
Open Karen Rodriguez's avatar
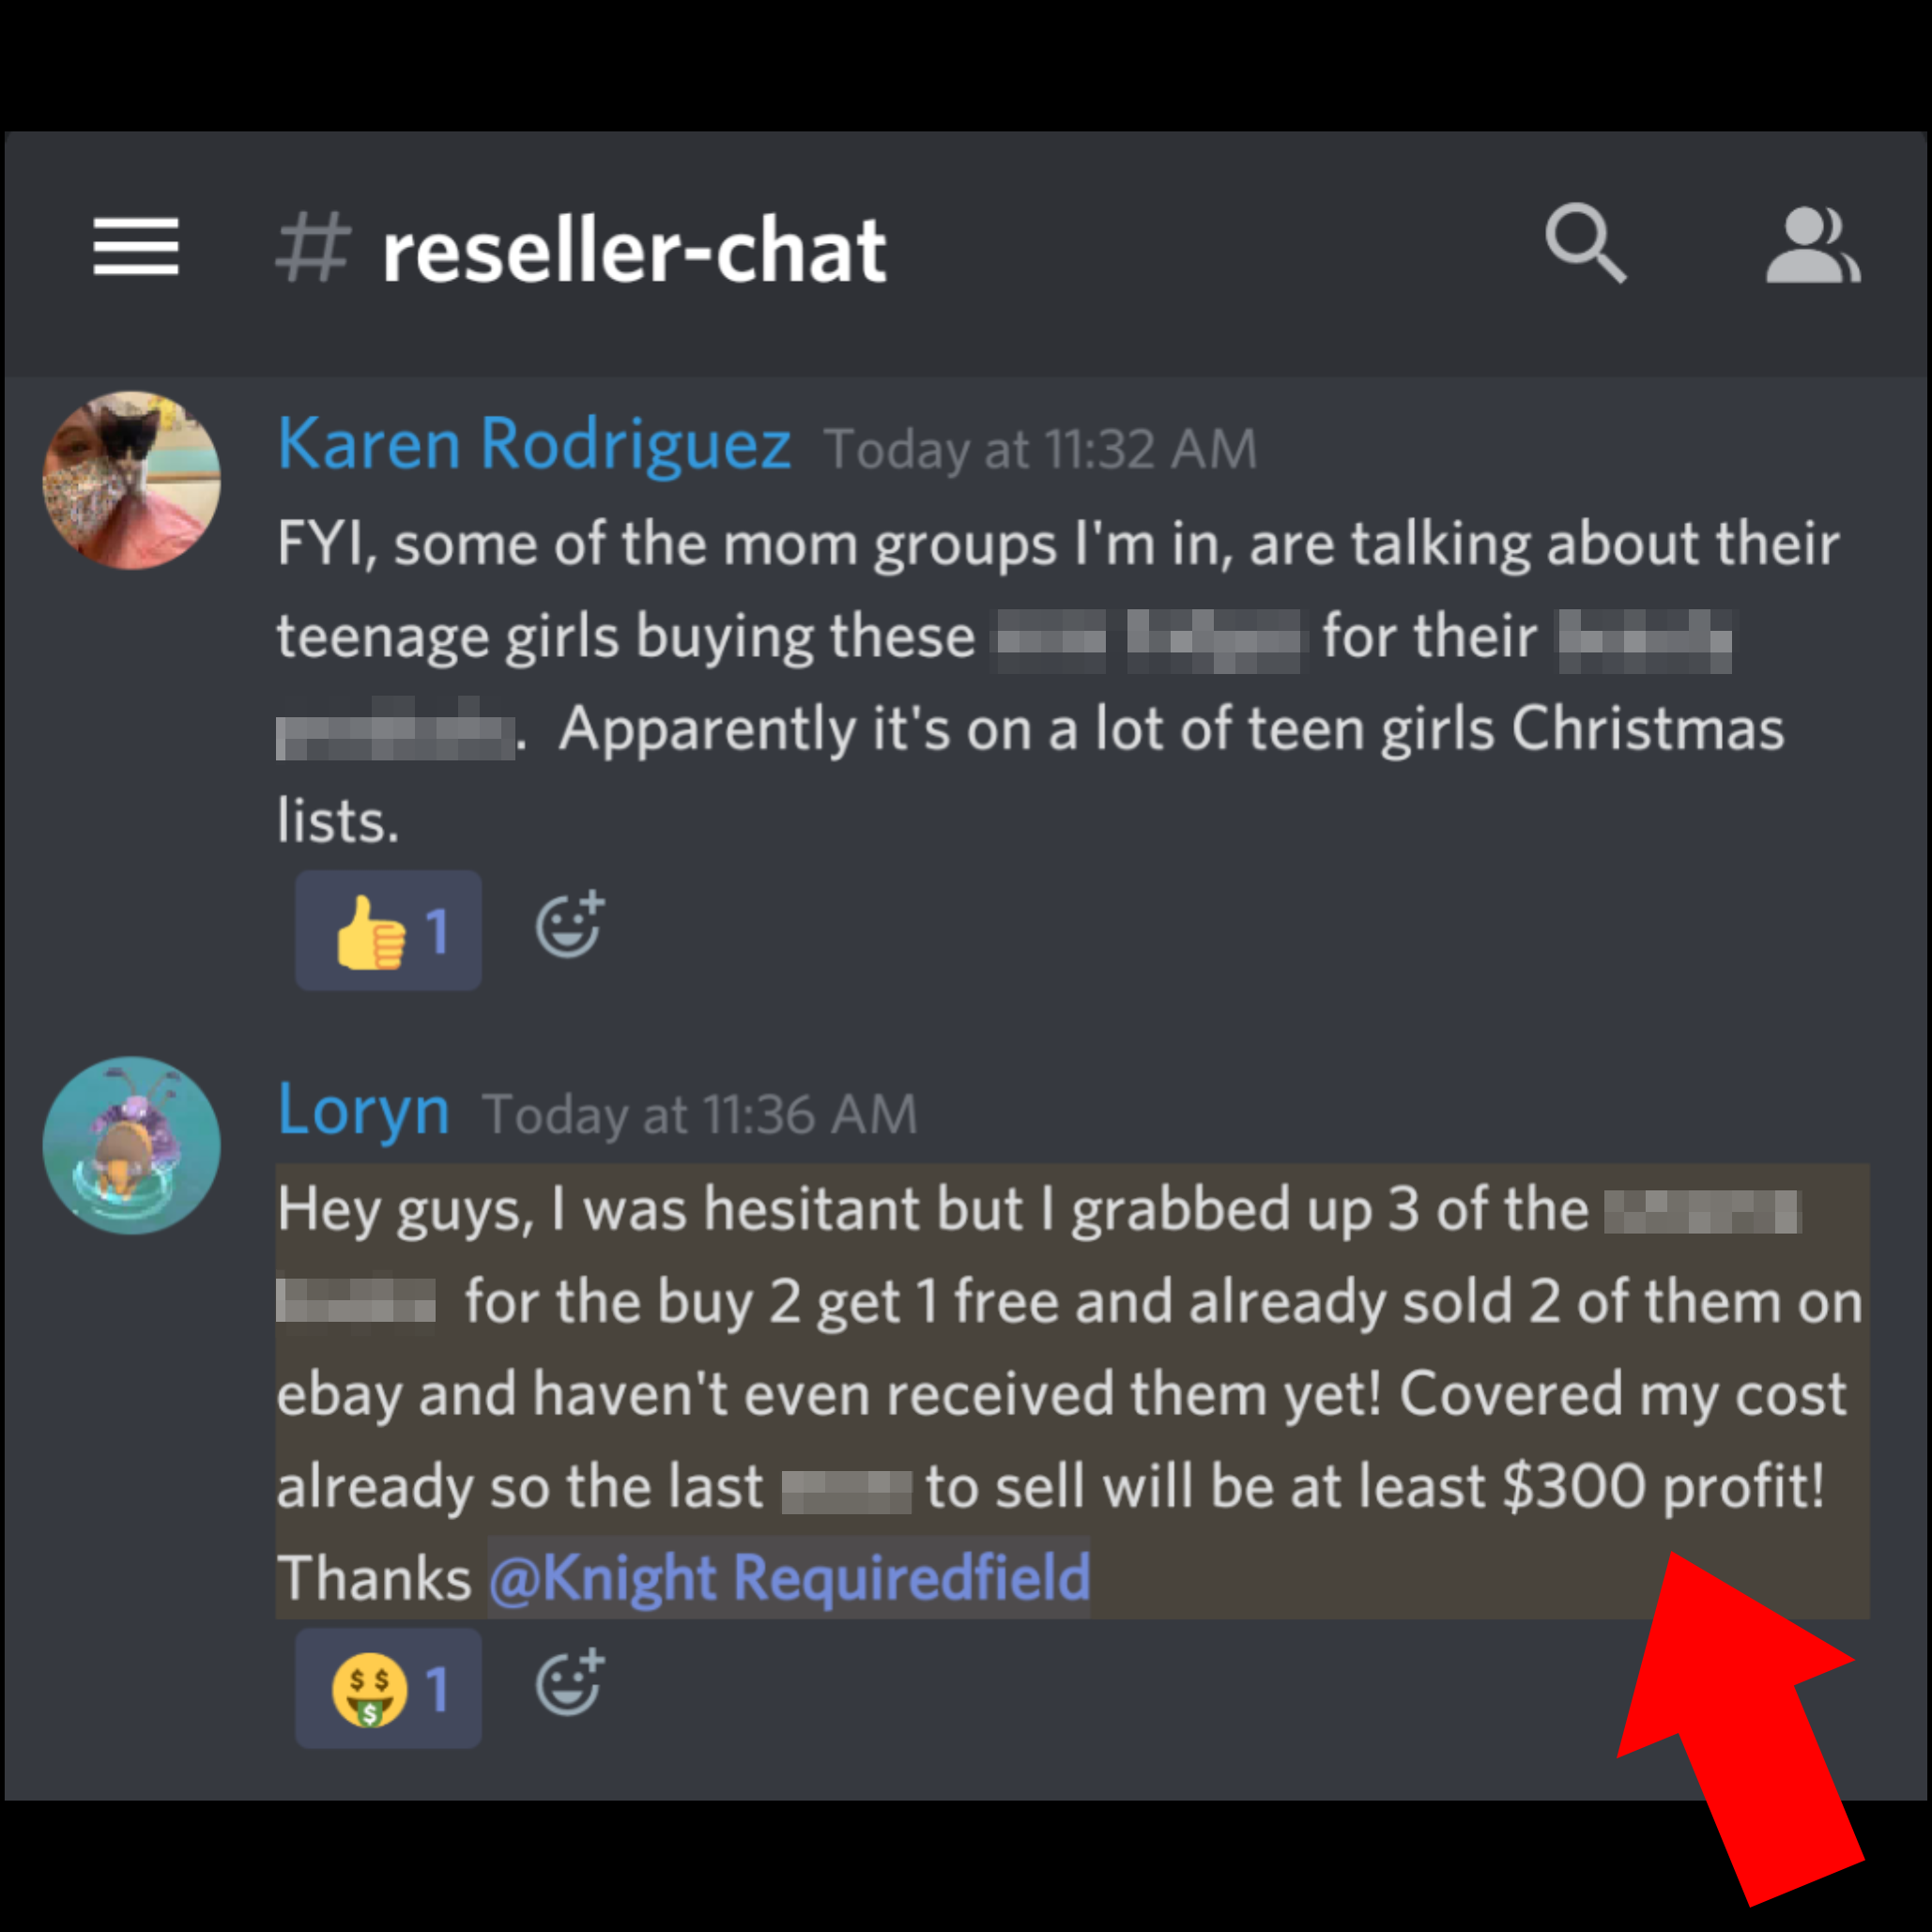point(132,480)
